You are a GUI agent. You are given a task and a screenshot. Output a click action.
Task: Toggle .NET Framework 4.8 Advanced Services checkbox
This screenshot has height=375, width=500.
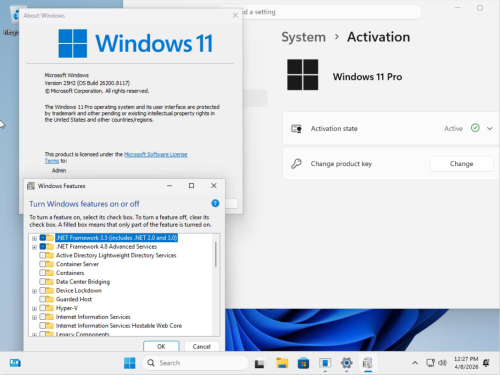click(x=43, y=247)
